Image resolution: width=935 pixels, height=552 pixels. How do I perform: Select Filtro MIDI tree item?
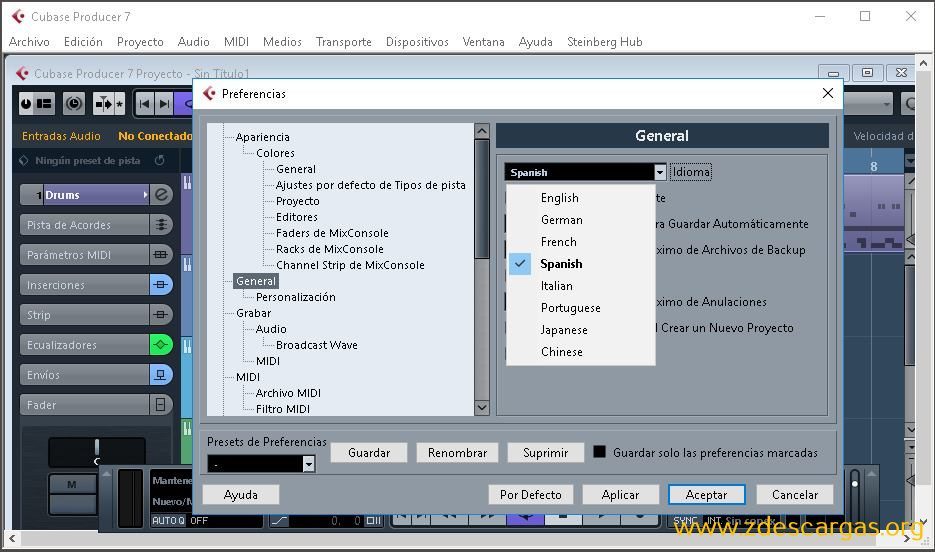[283, 409]
